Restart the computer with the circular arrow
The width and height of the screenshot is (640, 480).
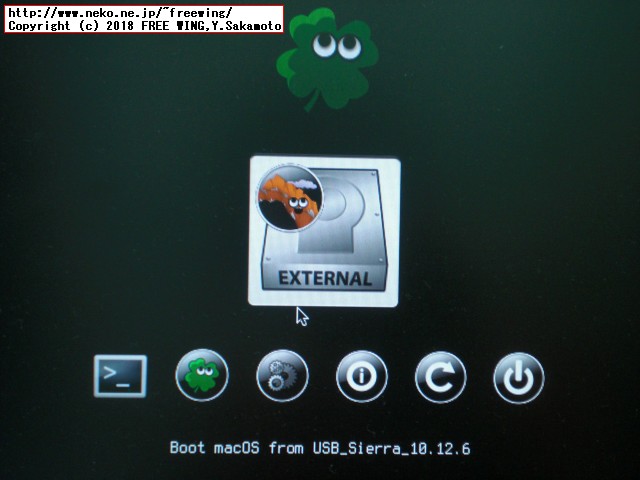click(440, 378)
